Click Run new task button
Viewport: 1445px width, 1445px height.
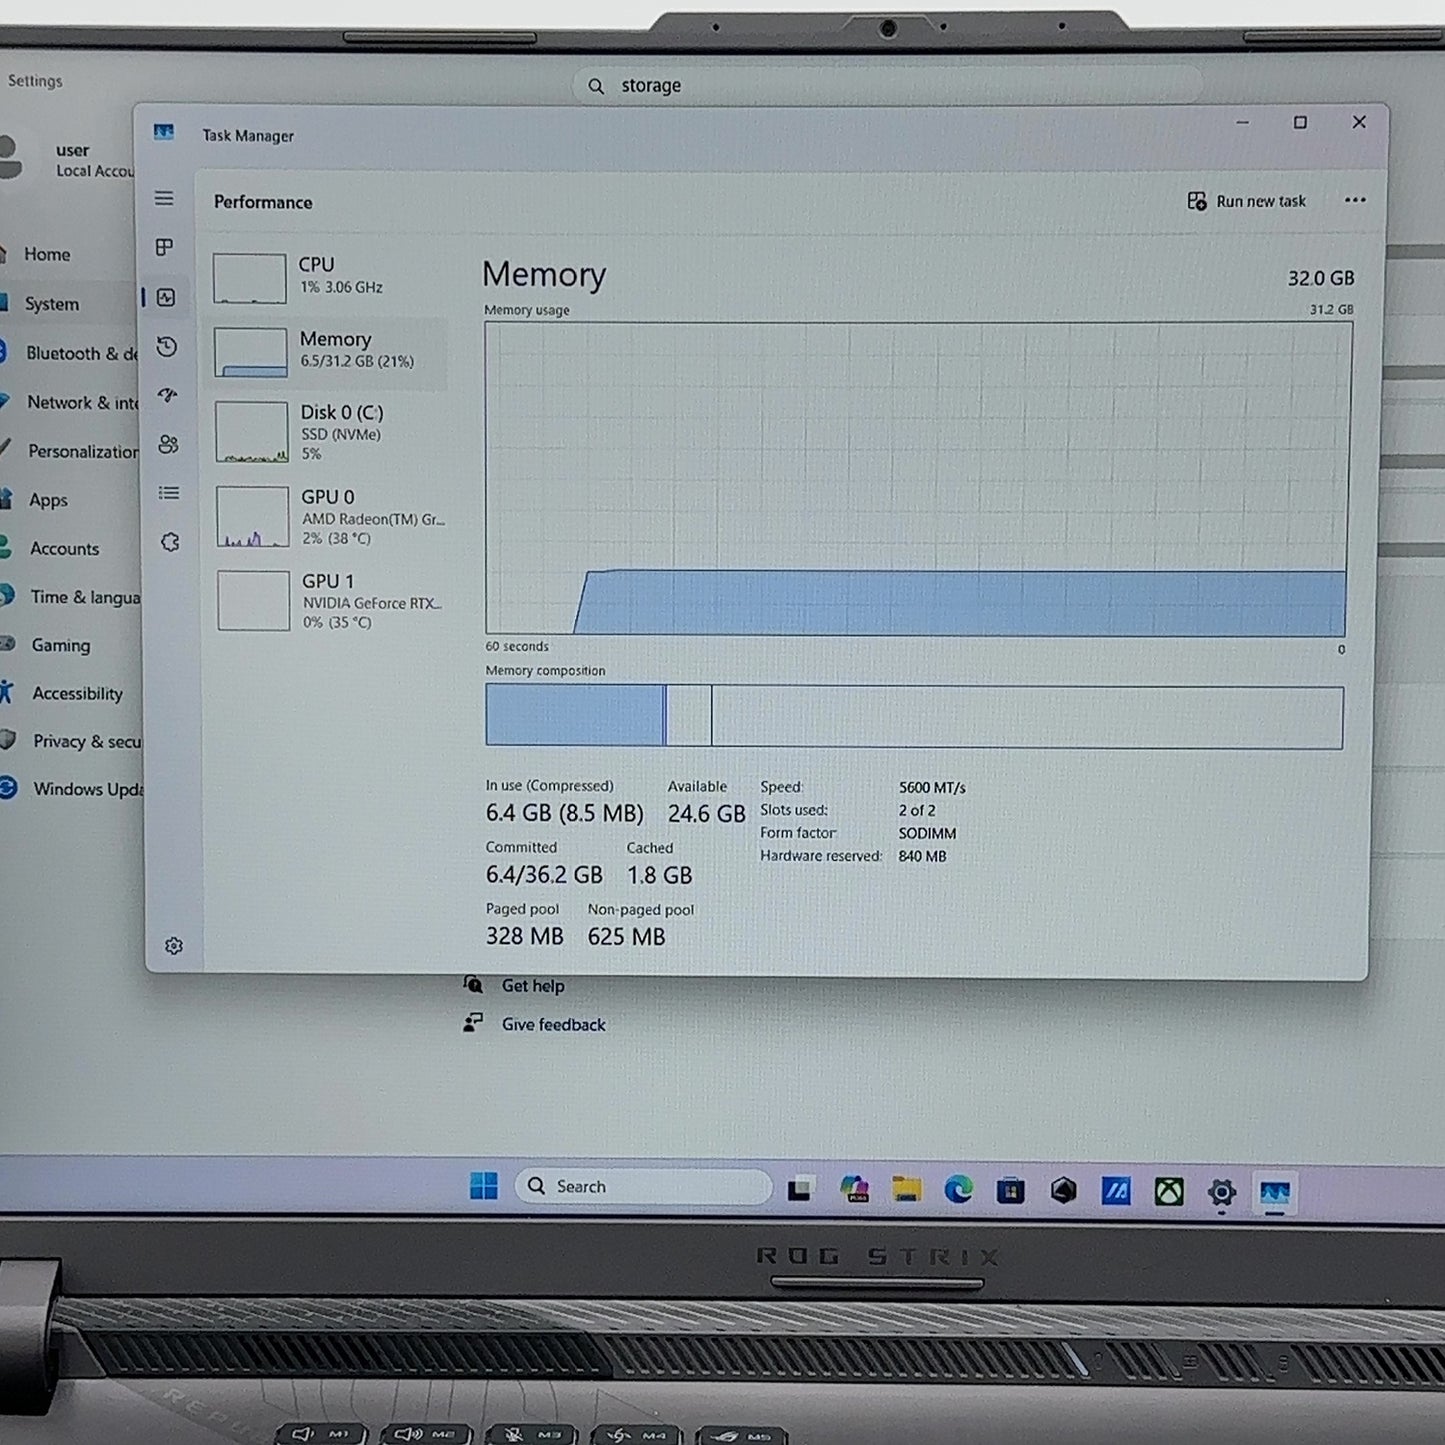[1246, 201]
